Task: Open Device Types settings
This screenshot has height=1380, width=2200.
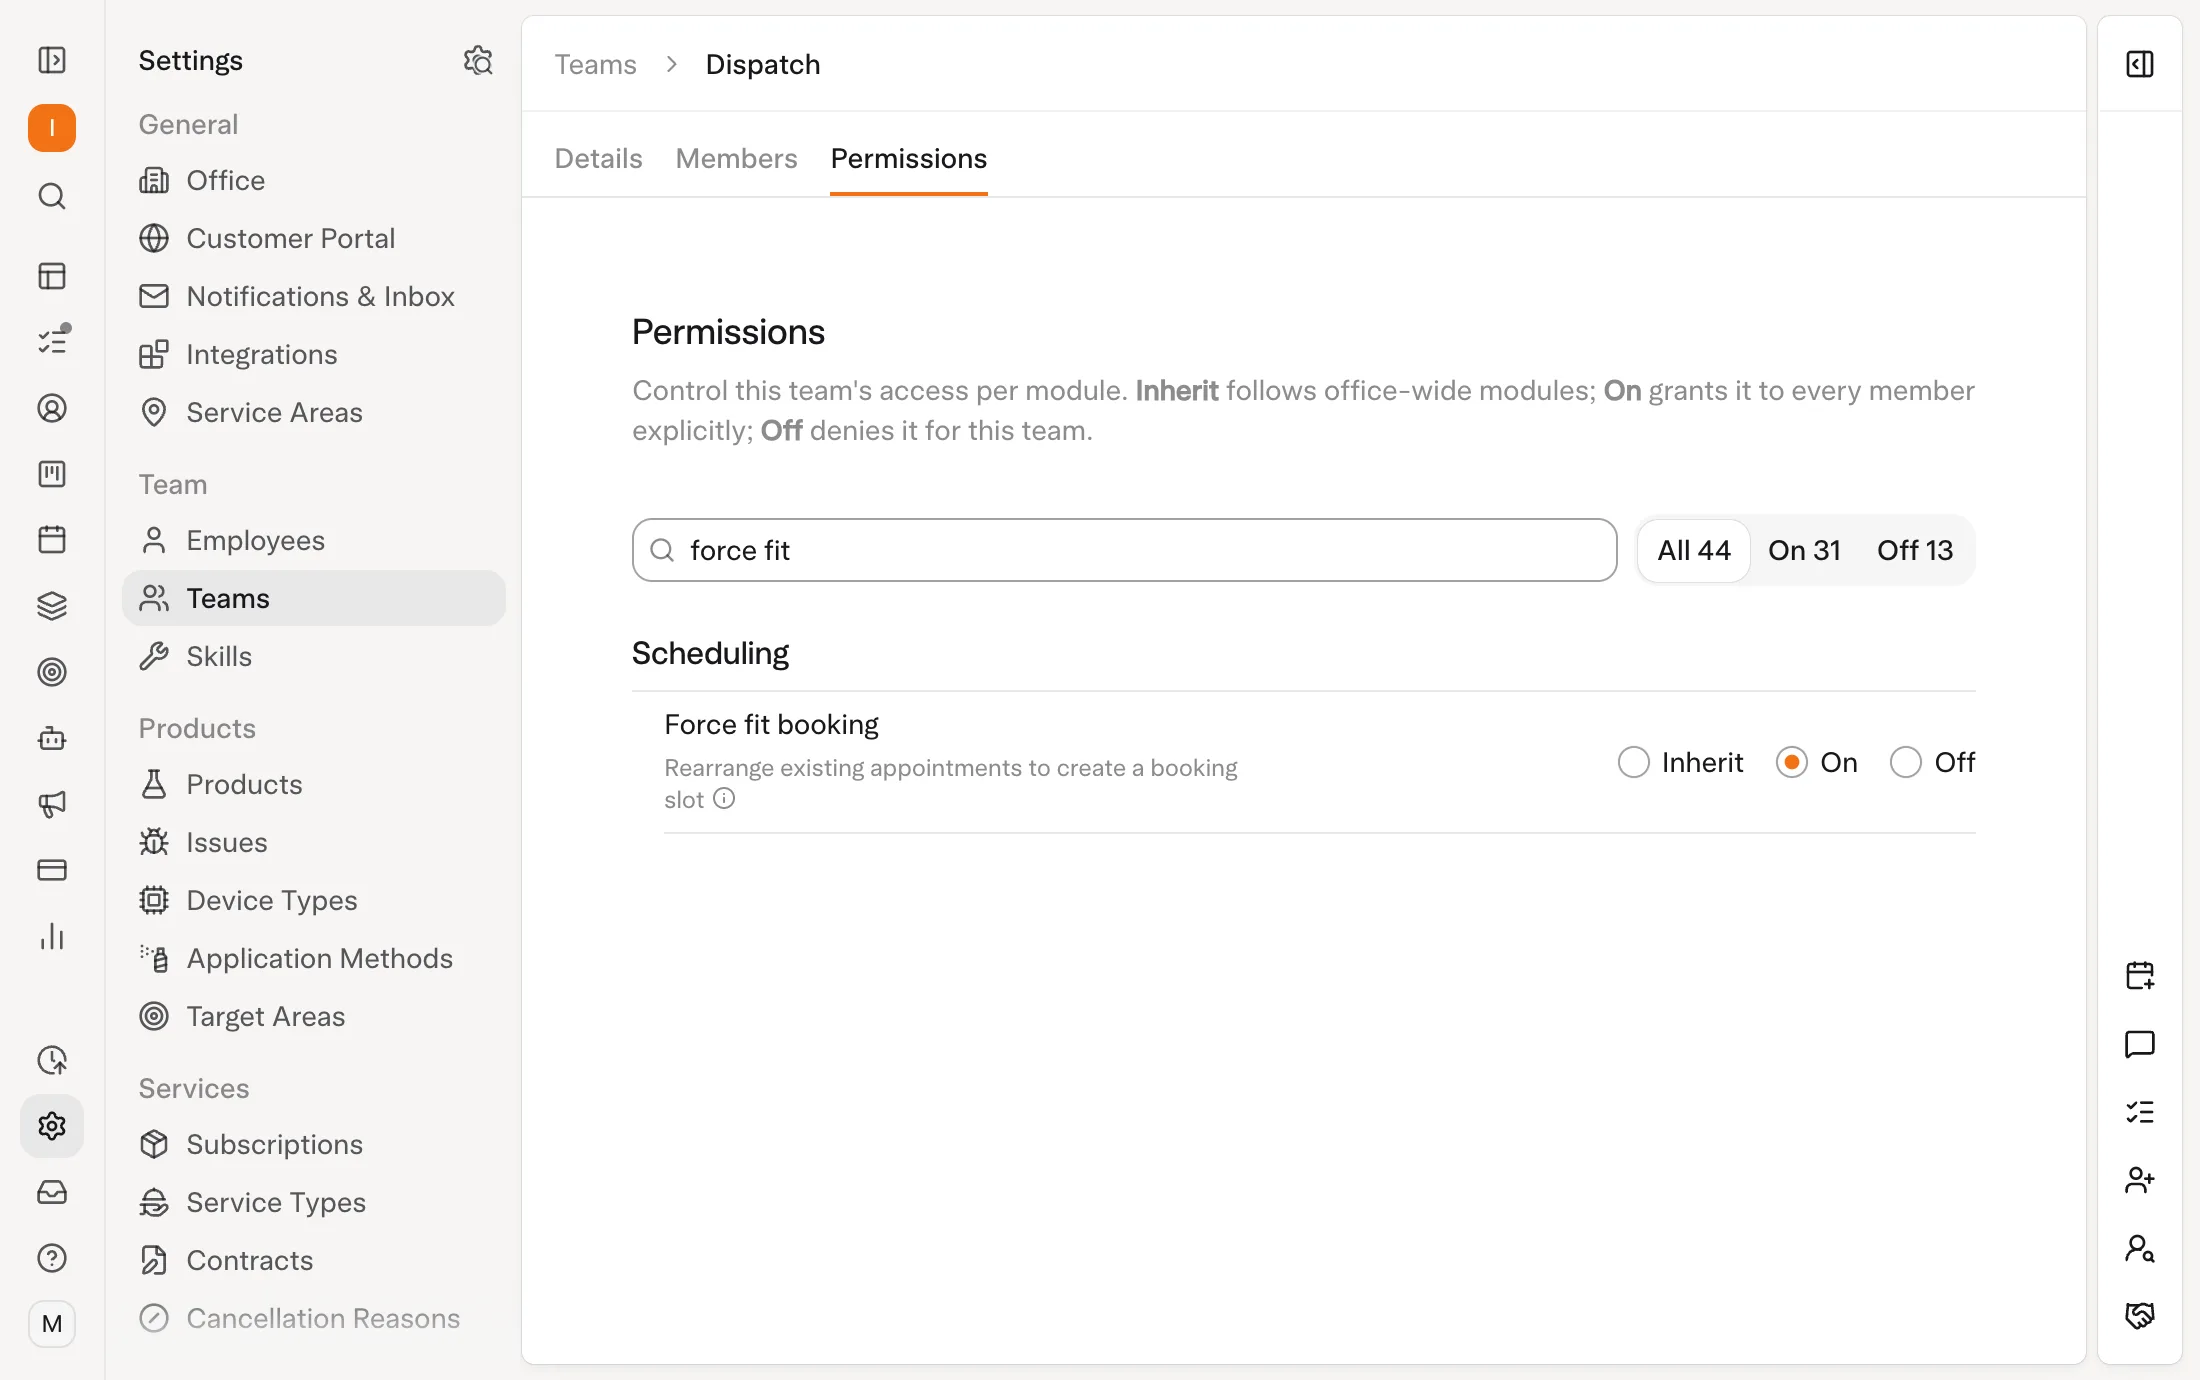Action: (314, 900)
